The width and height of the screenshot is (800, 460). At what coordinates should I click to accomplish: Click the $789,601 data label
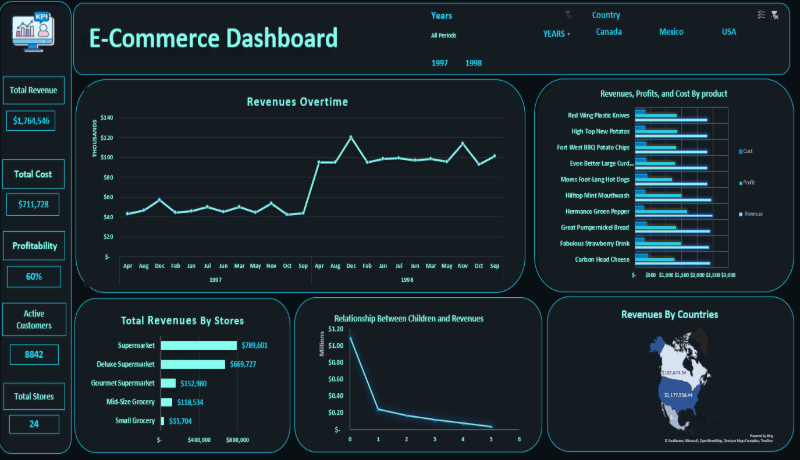click(254, 346)
